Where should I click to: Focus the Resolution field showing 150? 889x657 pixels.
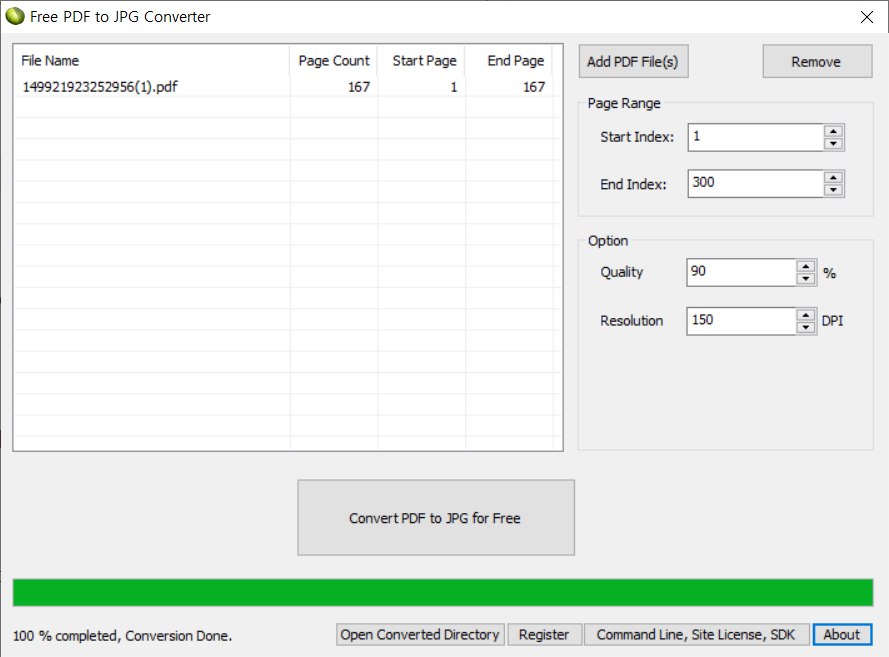[742, 321]
